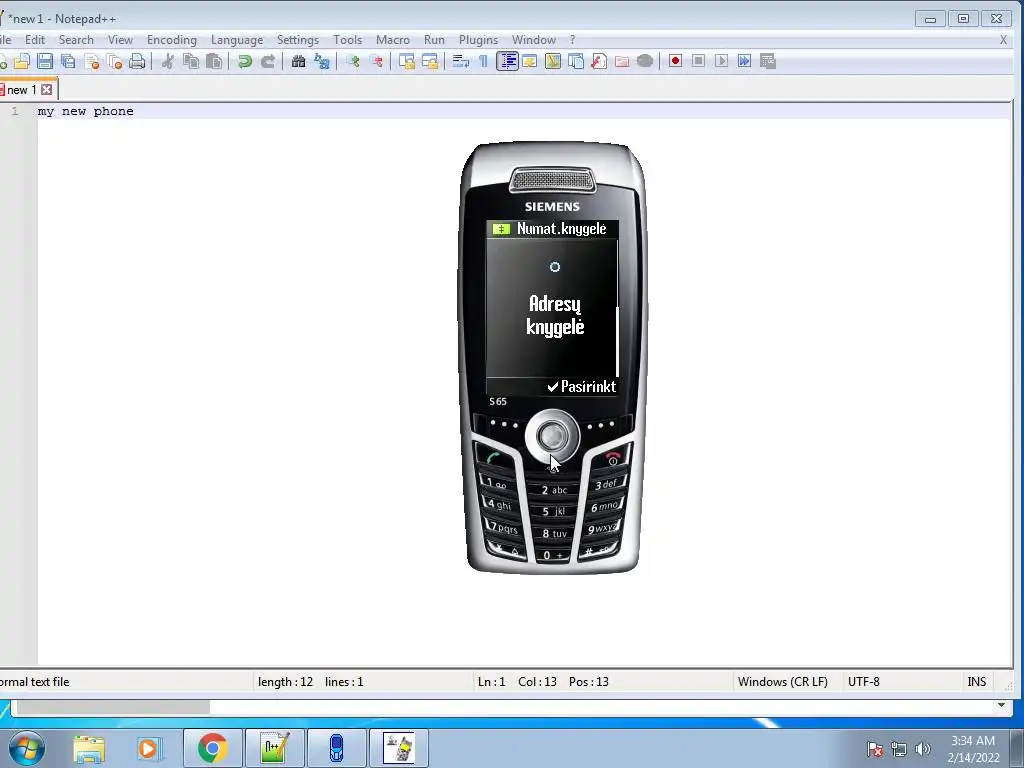Open the Search menu
The height and width of the screenshot is (768, 1024).
76,40
